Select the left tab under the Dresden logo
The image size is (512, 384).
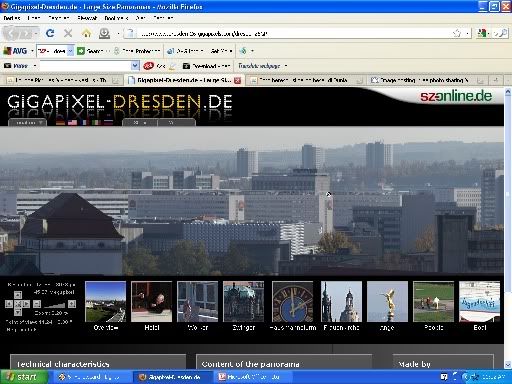click(140, 122)
